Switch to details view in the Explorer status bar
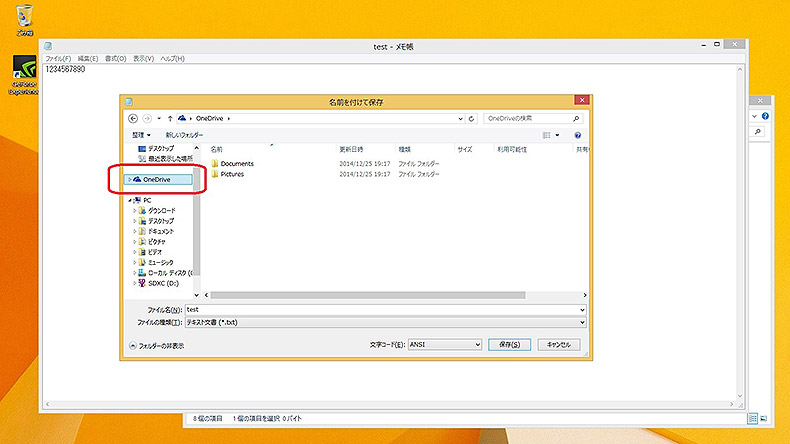 (x=752, y=419)
